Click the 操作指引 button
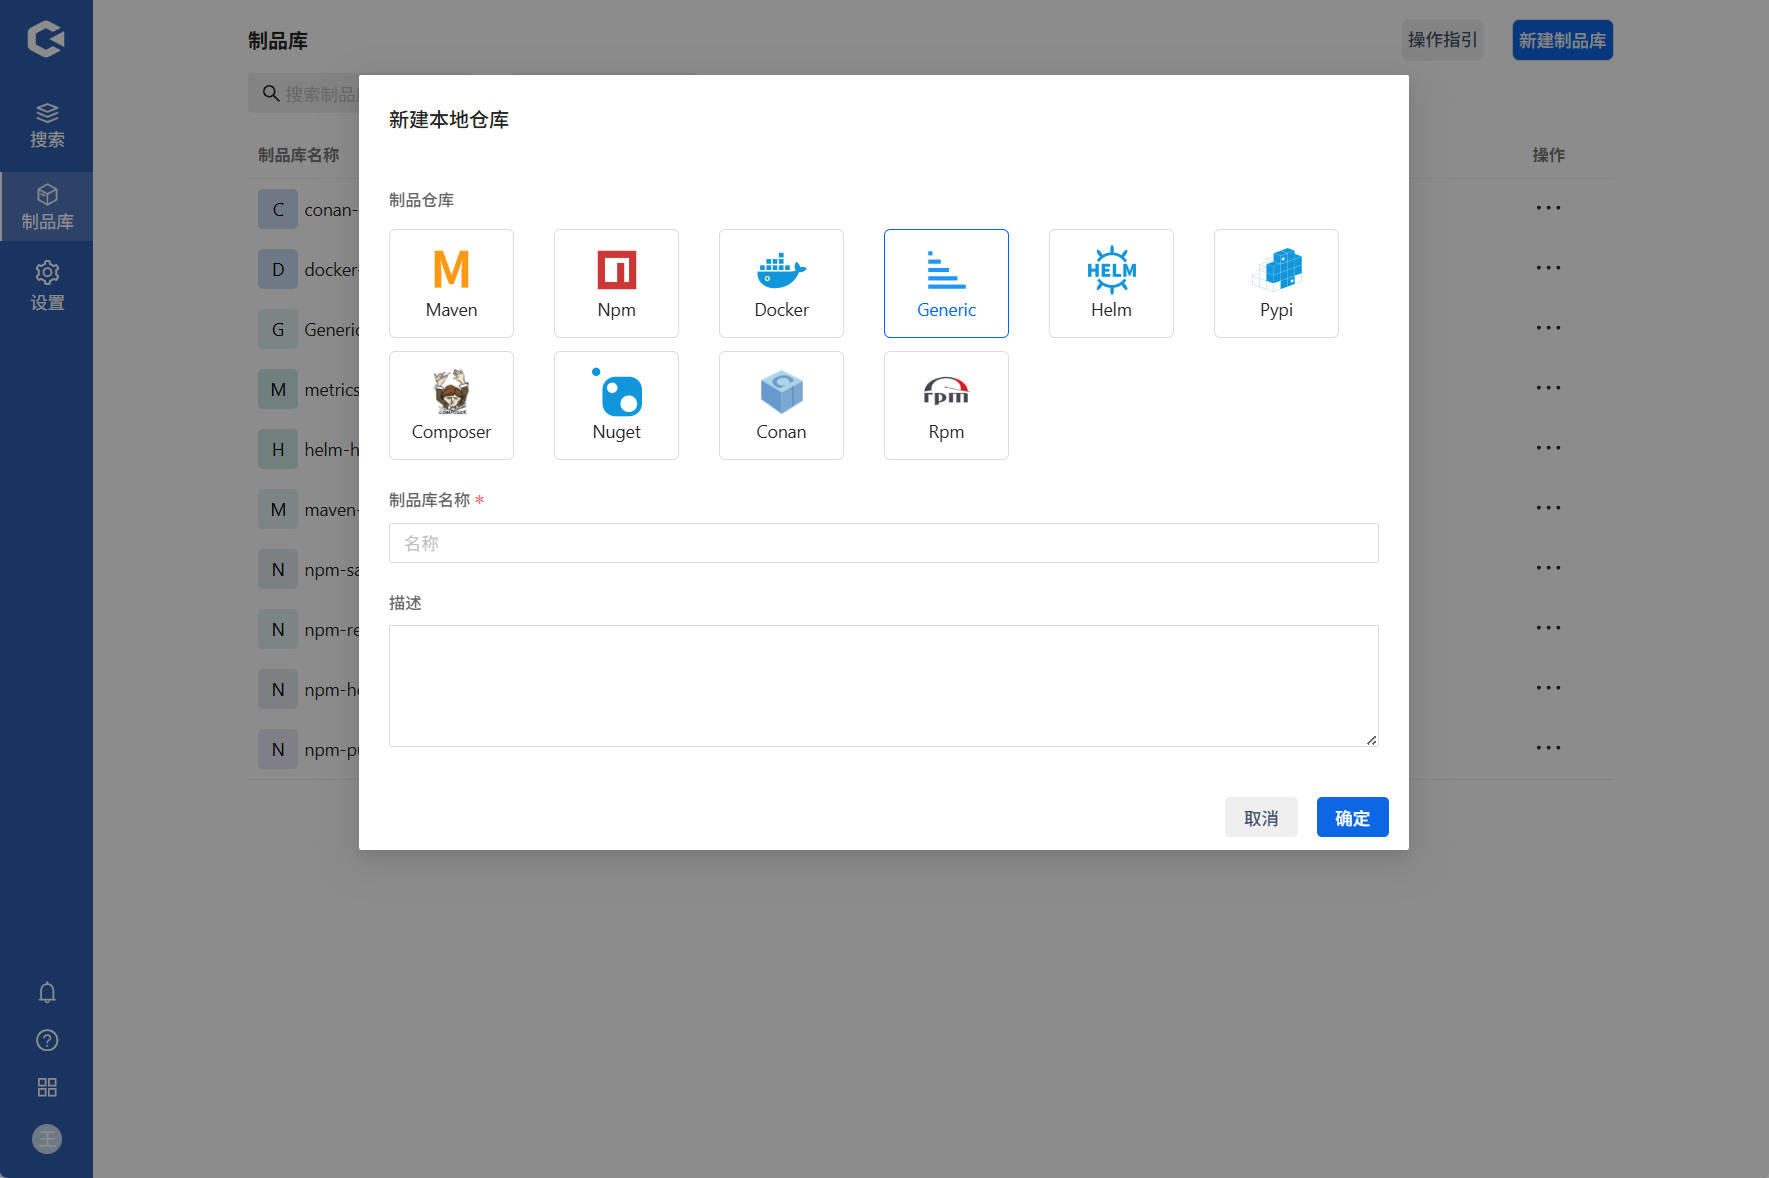Viewport: 1769px width, 1178px height. click(x=1442, y=40)
